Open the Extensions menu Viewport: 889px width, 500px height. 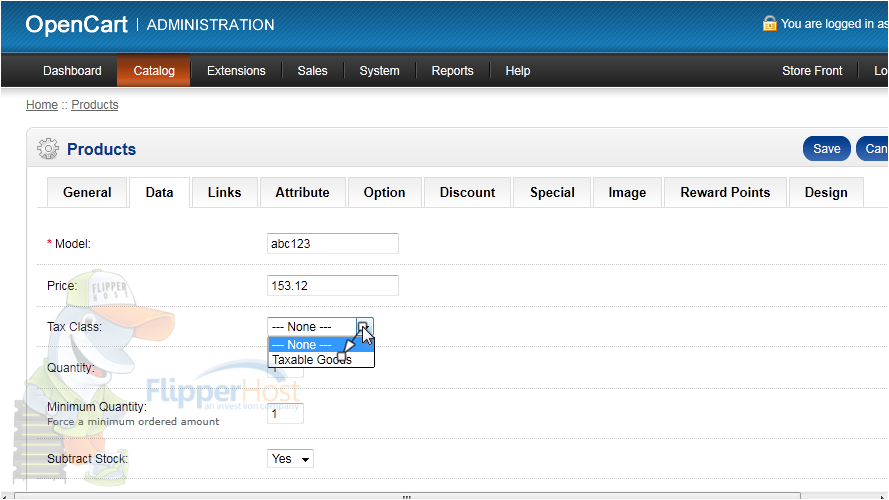coord(236,71)
